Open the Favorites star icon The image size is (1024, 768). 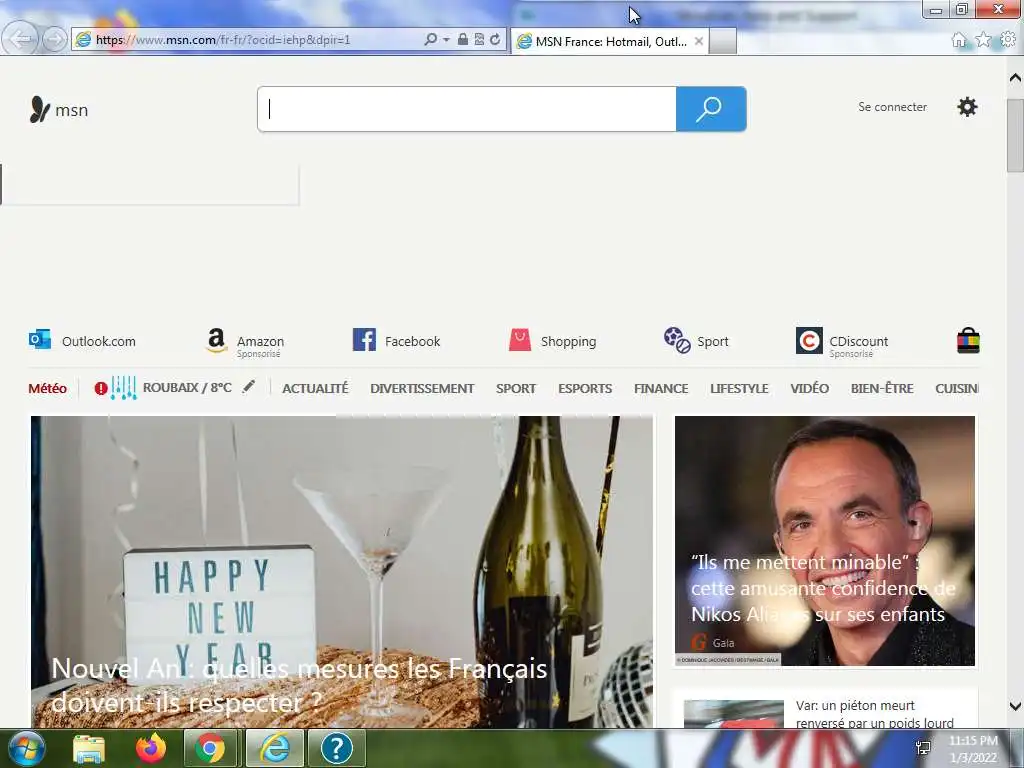983,40
